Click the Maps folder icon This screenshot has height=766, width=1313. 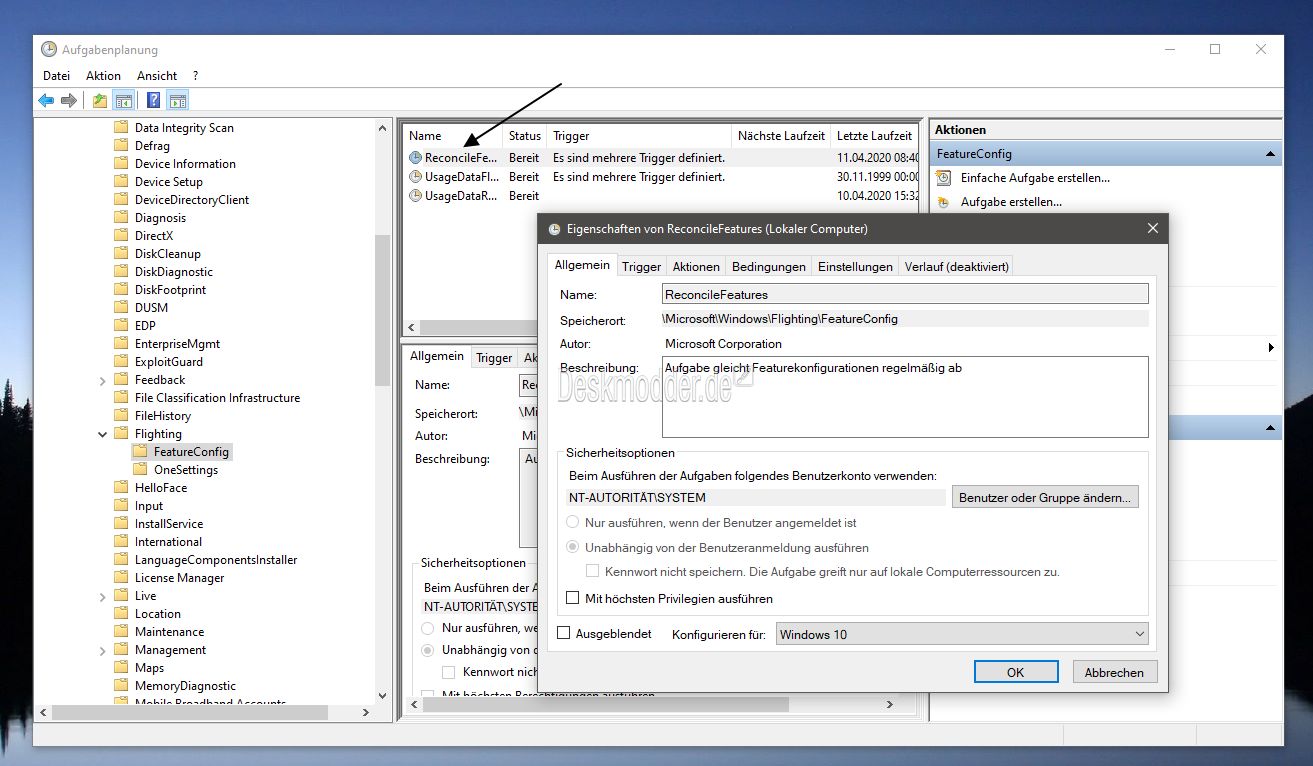pyautogui.click(x=121, y=668)
